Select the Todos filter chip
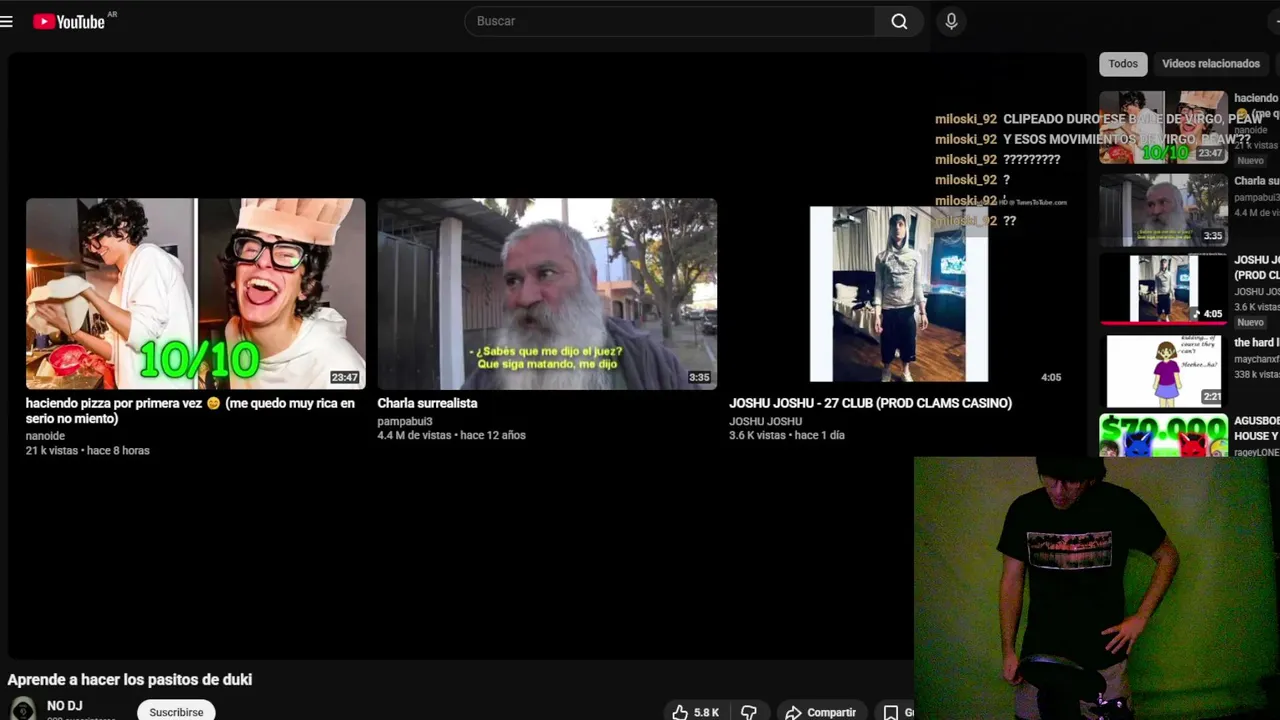Viewport: 1280px width, 720px height. point(1123,63)
